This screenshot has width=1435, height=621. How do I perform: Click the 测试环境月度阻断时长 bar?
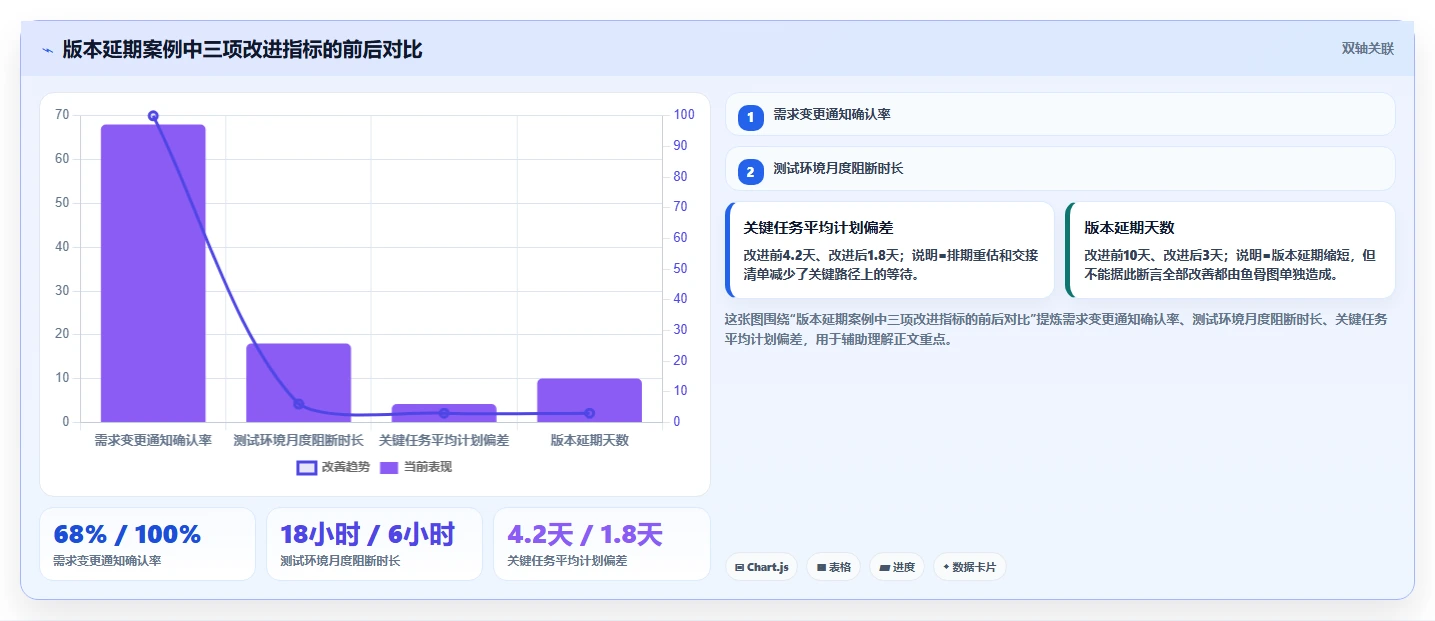(298, 383)
